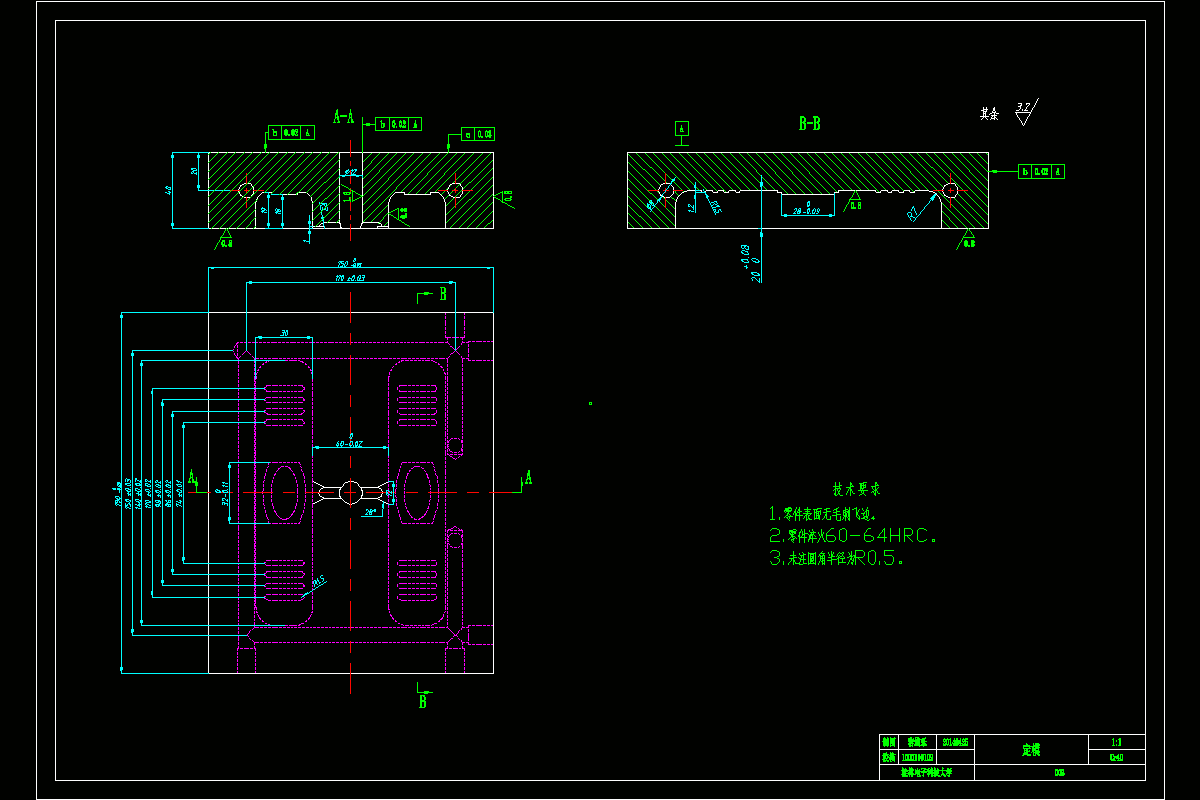The width and height of the screenshot is (1200, 800).
Task: Click the 技术要求 heading text
Action: (x=856, y=490)
